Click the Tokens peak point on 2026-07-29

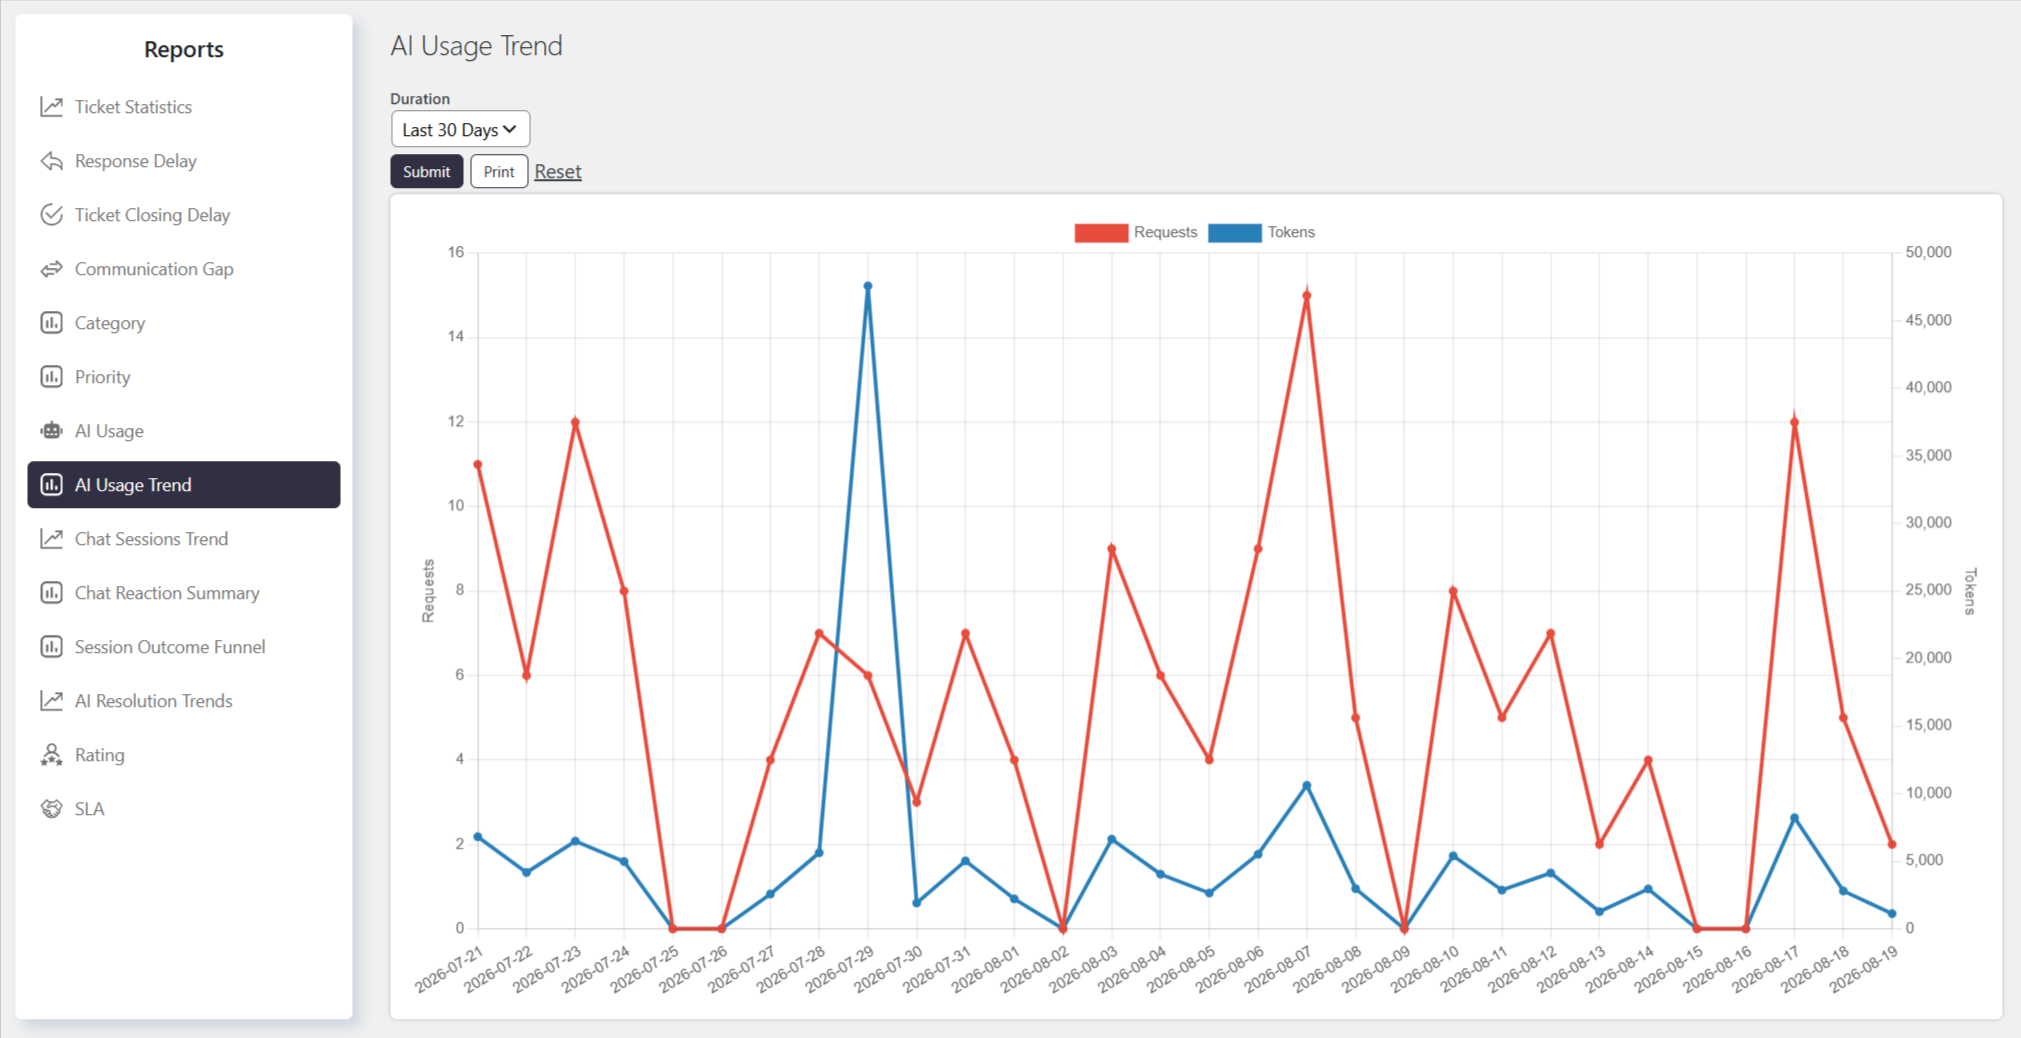868,286
